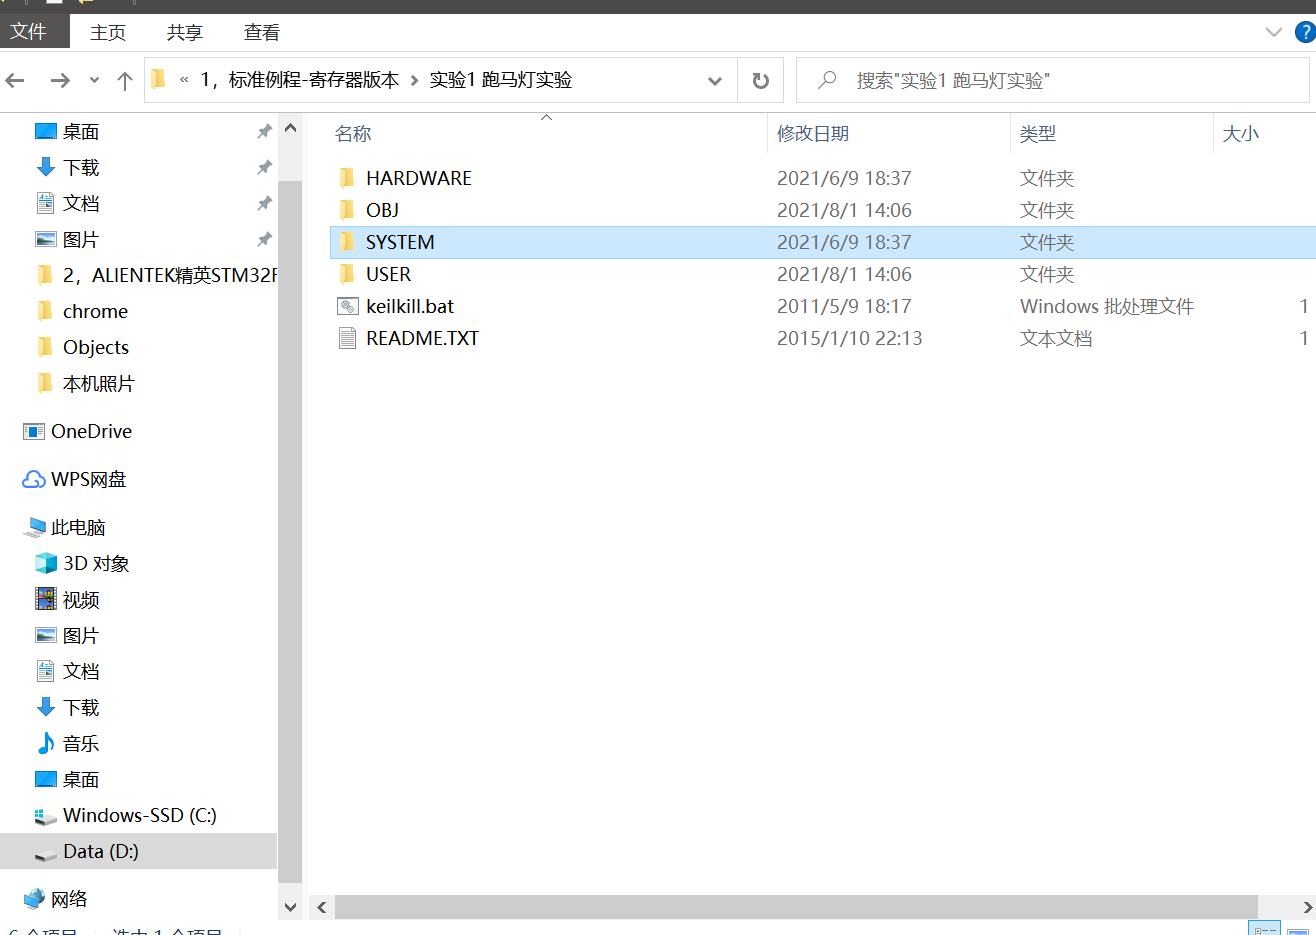Switch to the 共享 ribbon tab

coord(185,32)
